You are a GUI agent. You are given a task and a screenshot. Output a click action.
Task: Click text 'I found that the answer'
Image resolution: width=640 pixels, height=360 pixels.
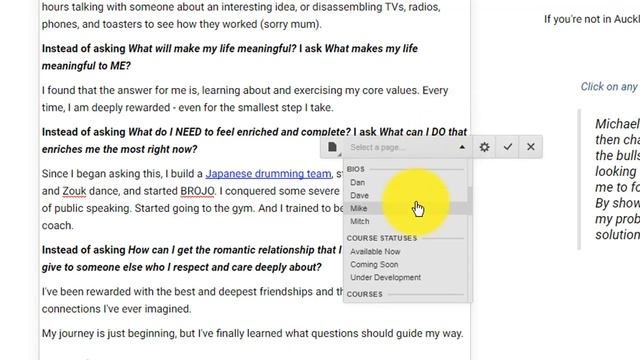[x=97, y=90]
